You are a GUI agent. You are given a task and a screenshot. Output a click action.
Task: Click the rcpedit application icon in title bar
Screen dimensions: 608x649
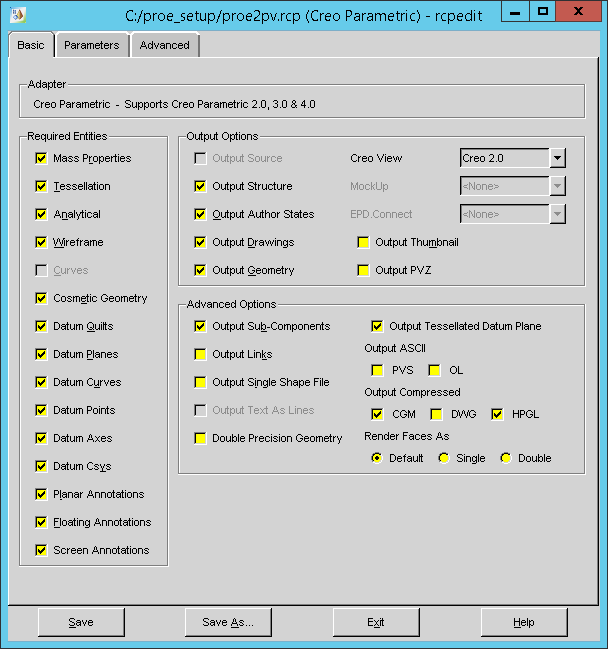click(x=18, y=15)
